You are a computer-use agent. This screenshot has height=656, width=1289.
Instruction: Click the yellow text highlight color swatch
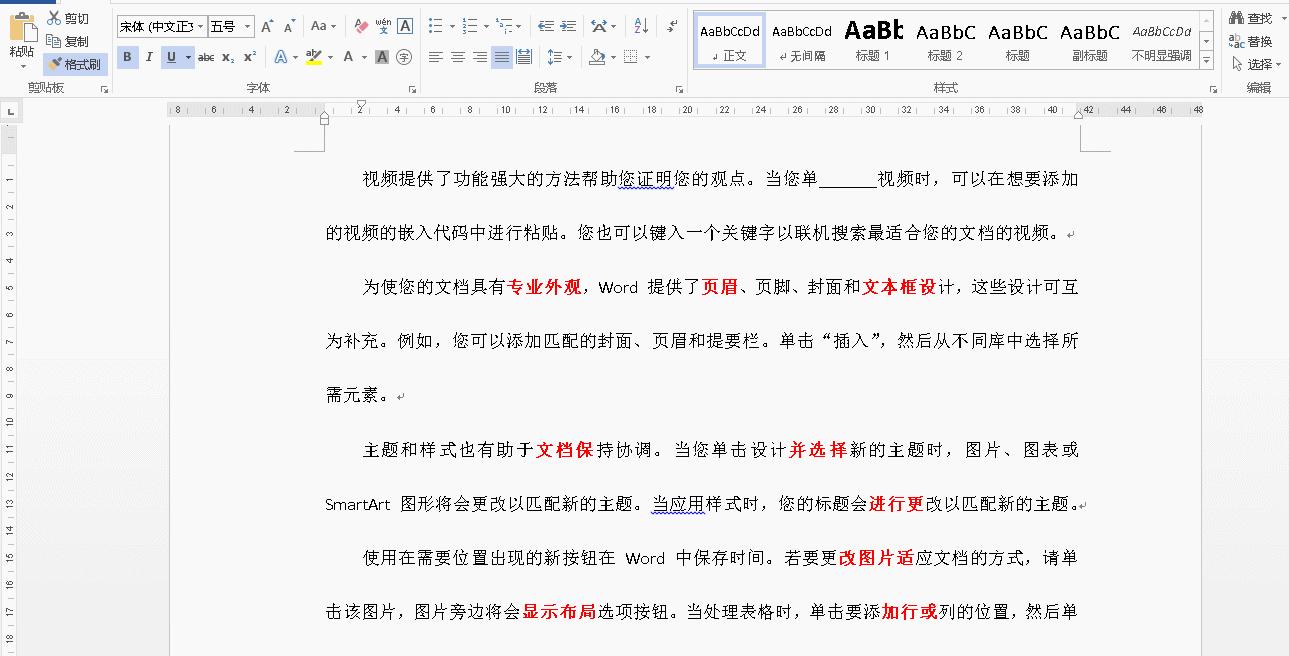(313, 57)
